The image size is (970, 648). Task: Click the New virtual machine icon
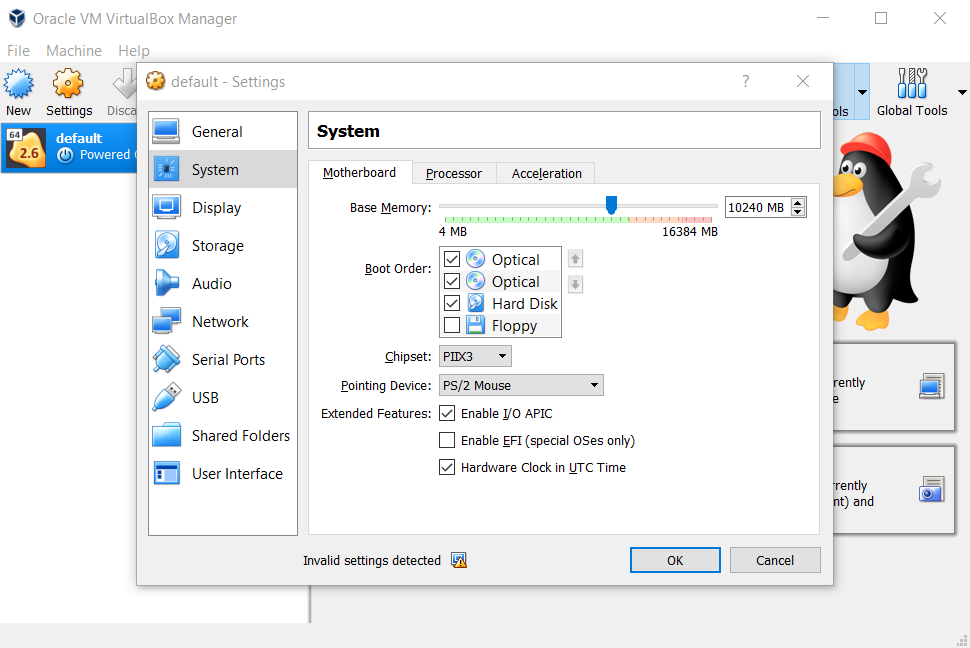coord(19,84)
